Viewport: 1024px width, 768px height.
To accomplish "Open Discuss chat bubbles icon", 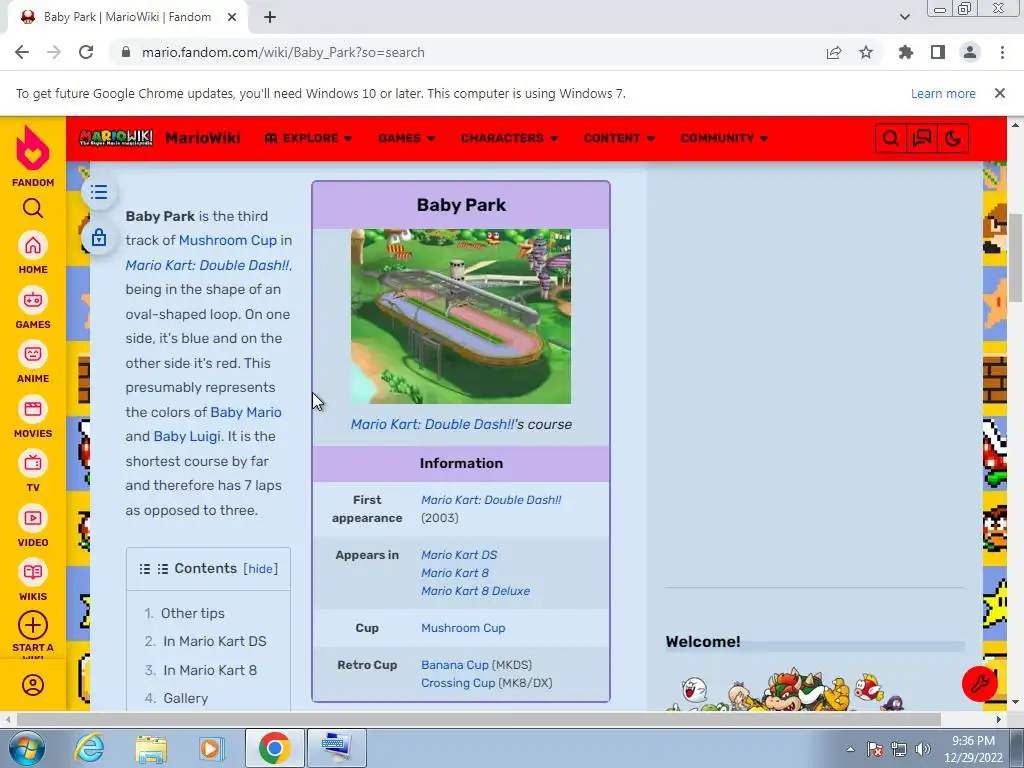I will click(921, 138).
